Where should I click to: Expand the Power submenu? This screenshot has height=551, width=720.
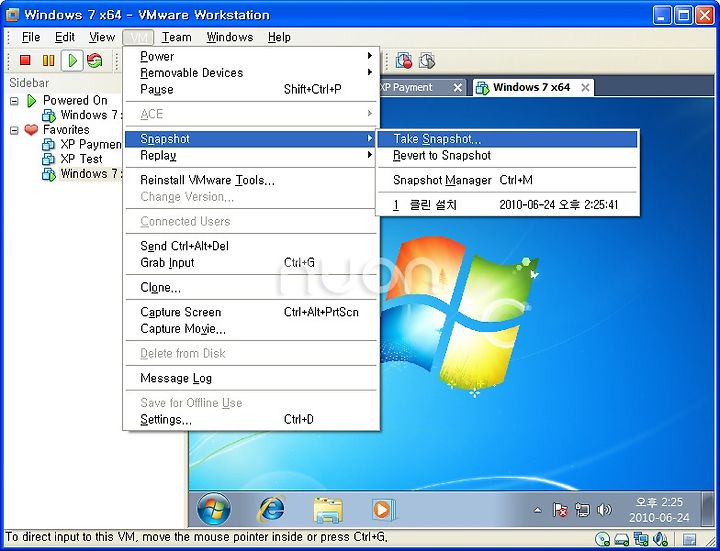pos(251,56)
